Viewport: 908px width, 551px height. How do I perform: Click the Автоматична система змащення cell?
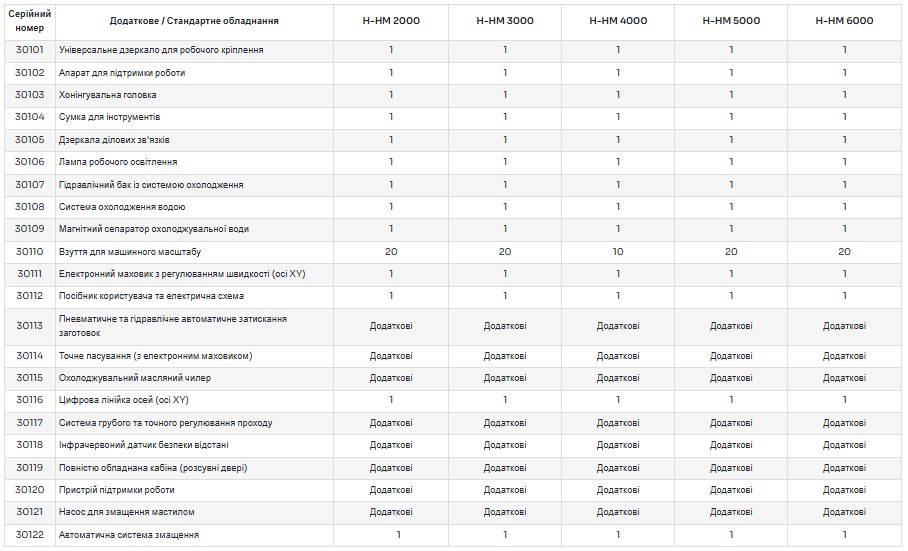[129, 535]
